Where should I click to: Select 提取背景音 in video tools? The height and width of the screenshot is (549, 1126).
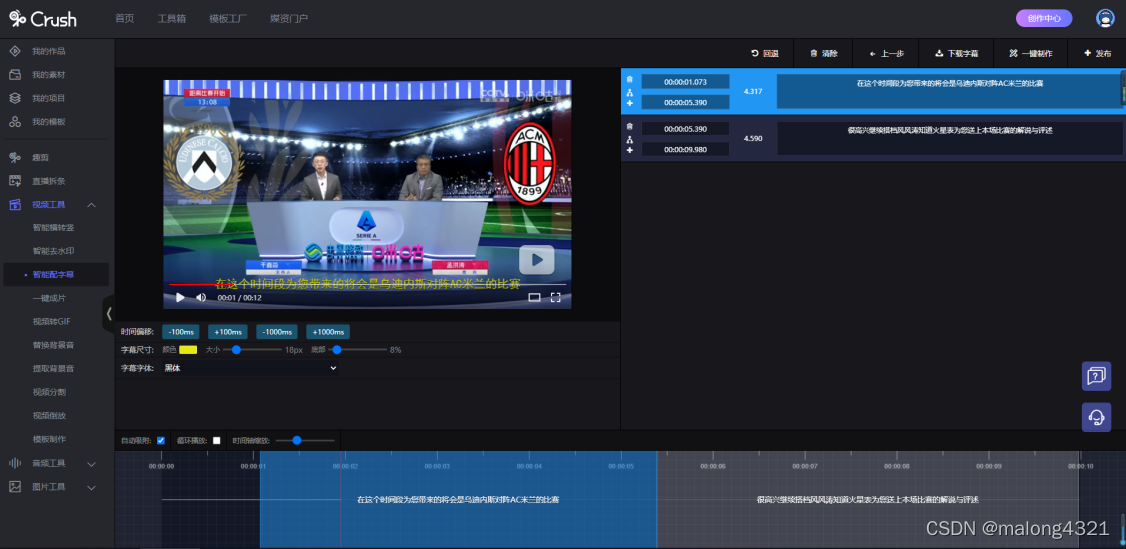click(53, 368)
